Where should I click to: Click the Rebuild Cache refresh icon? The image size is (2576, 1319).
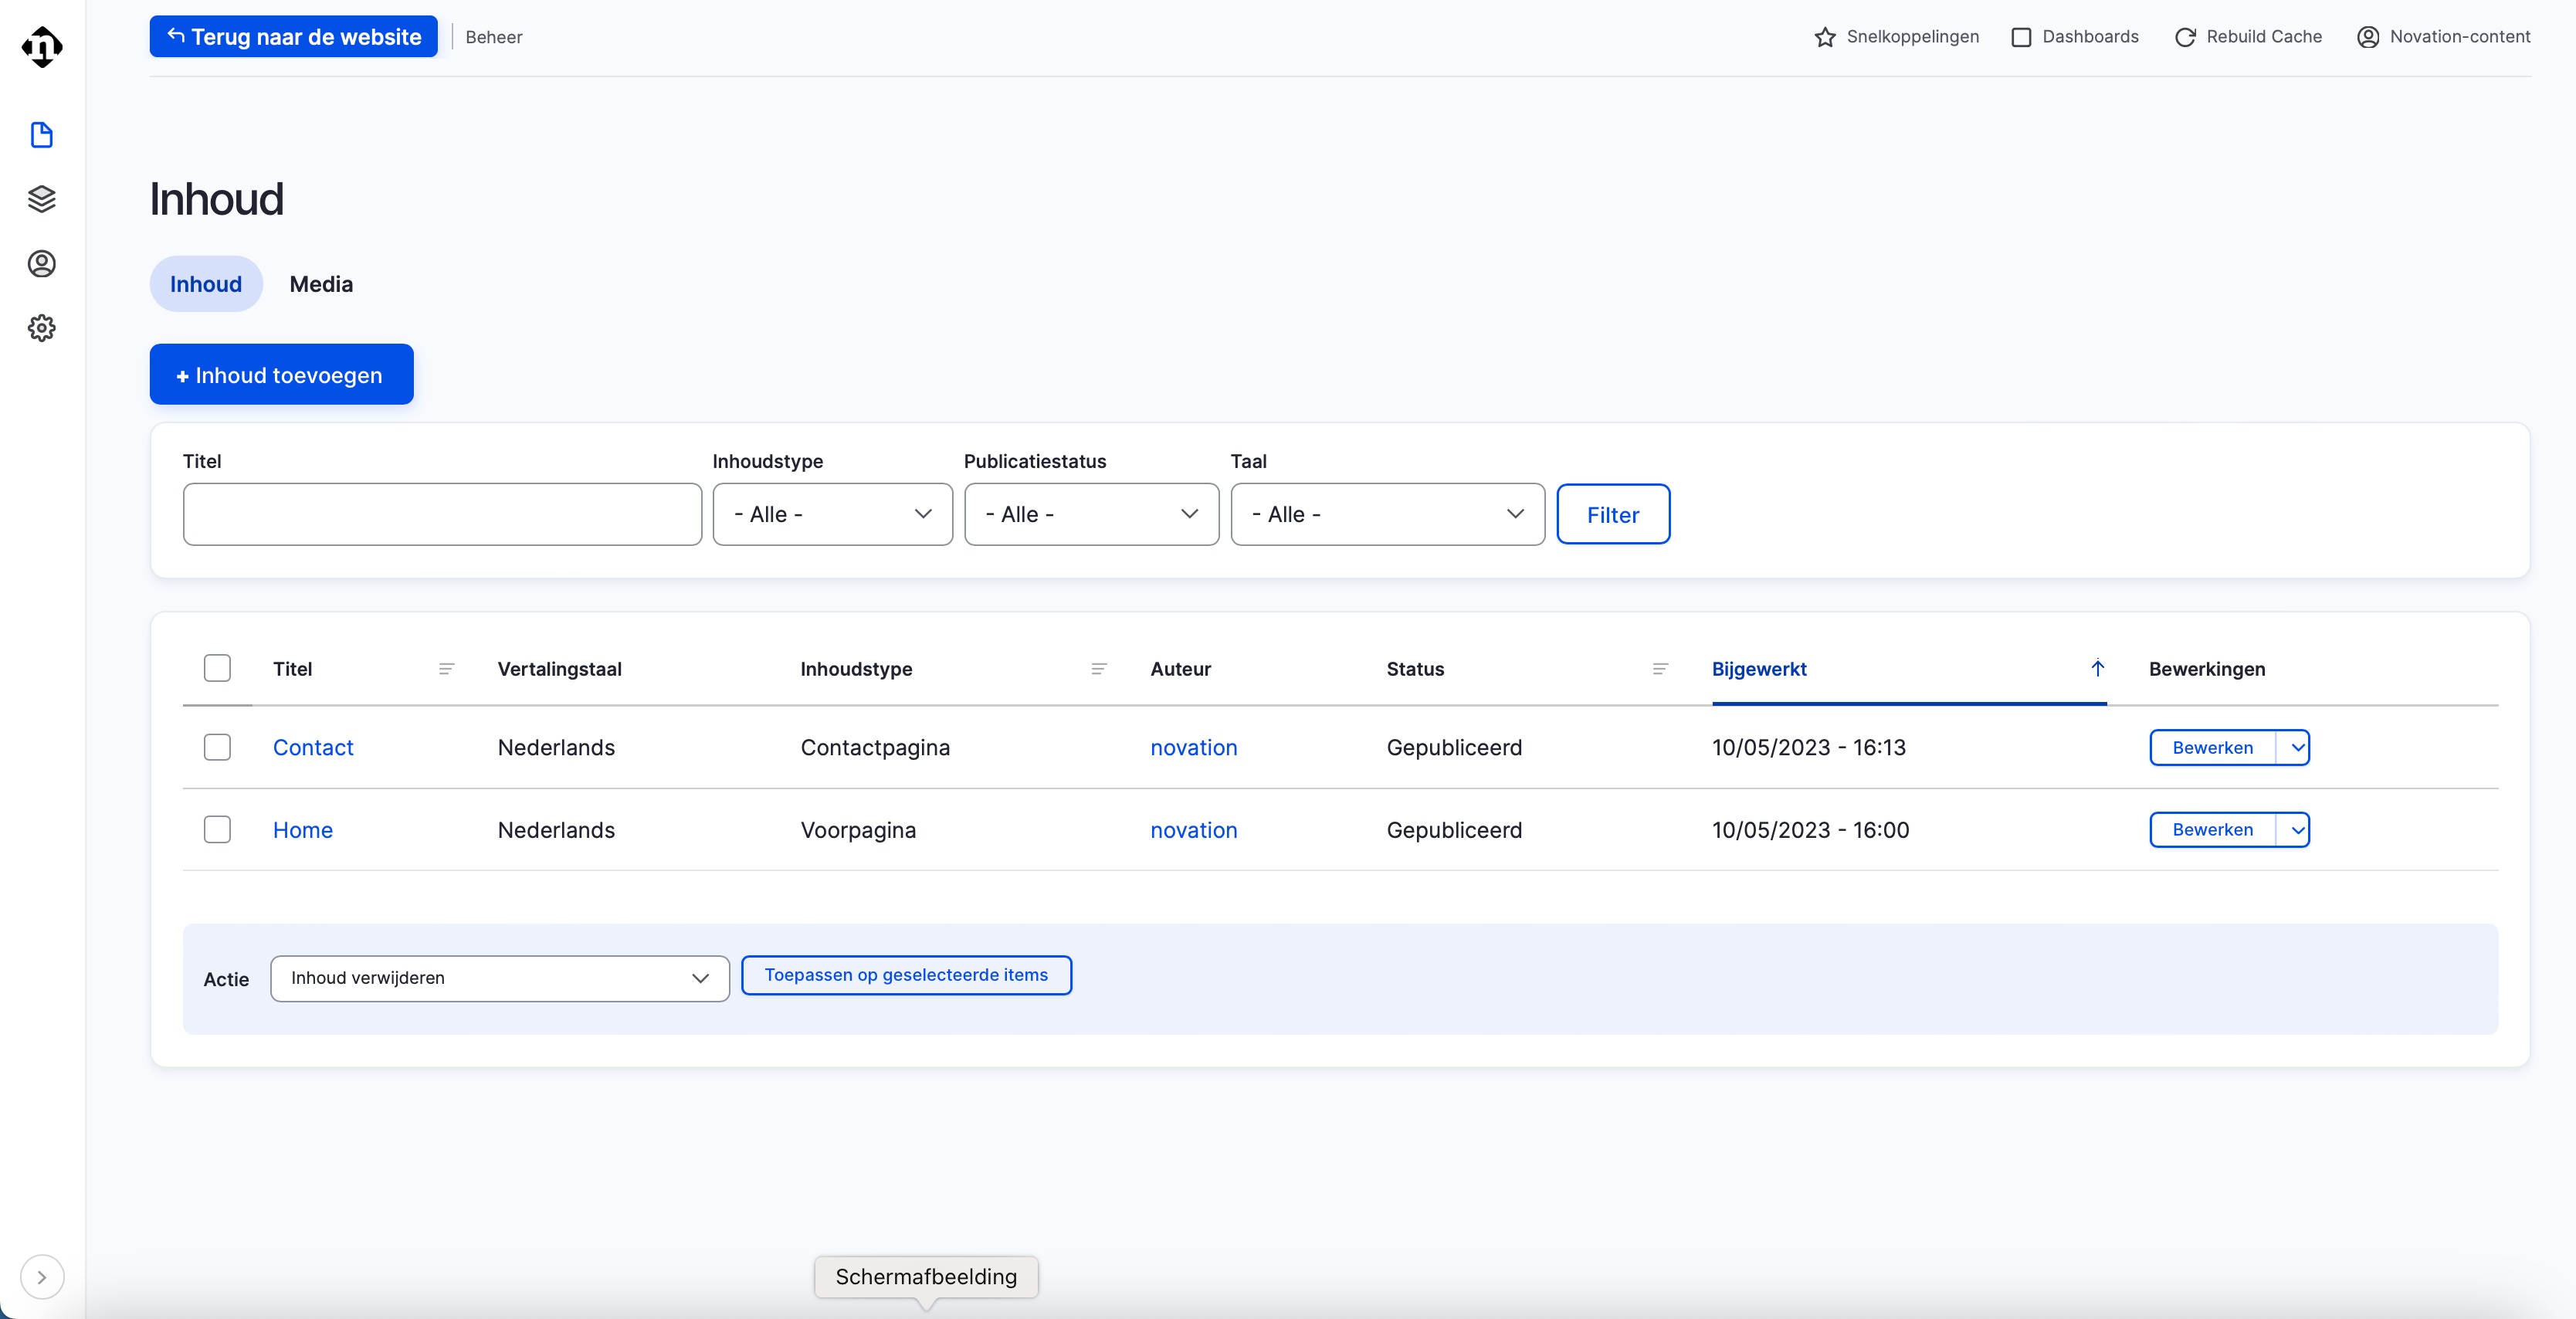click(x=2185, y=37)
